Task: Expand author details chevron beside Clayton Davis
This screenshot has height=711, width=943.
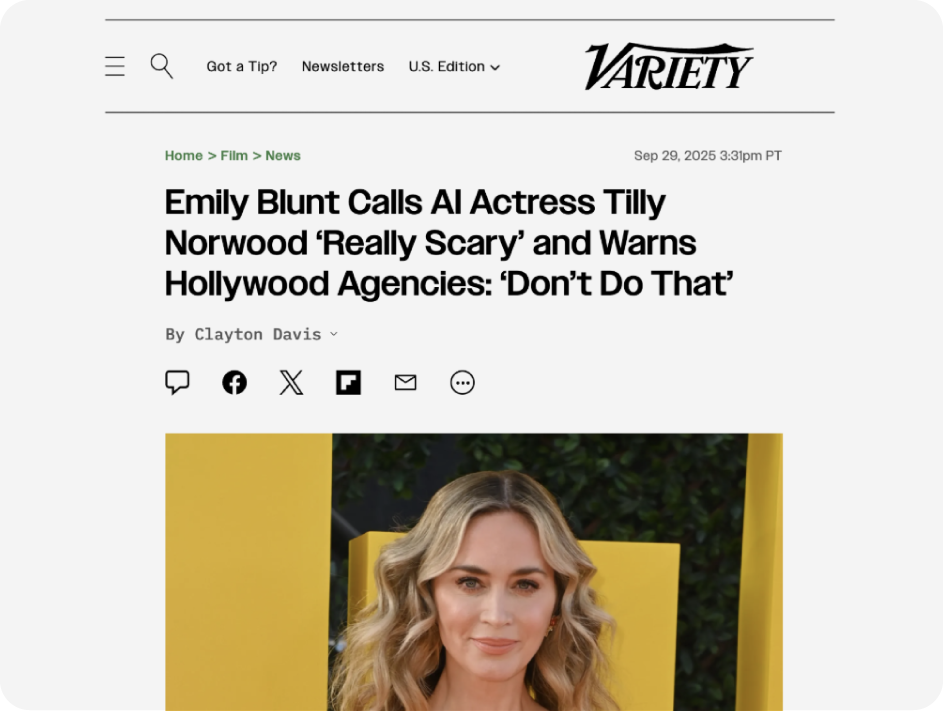Action: point(334,334)
